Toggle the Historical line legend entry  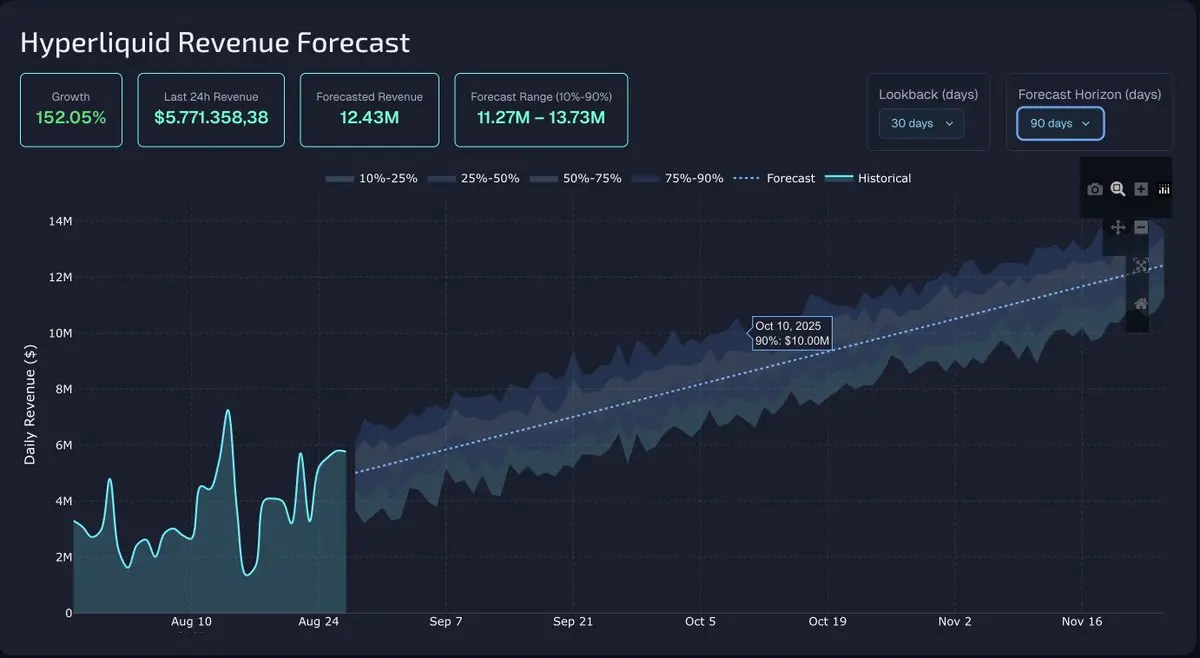tap(868, 178)
